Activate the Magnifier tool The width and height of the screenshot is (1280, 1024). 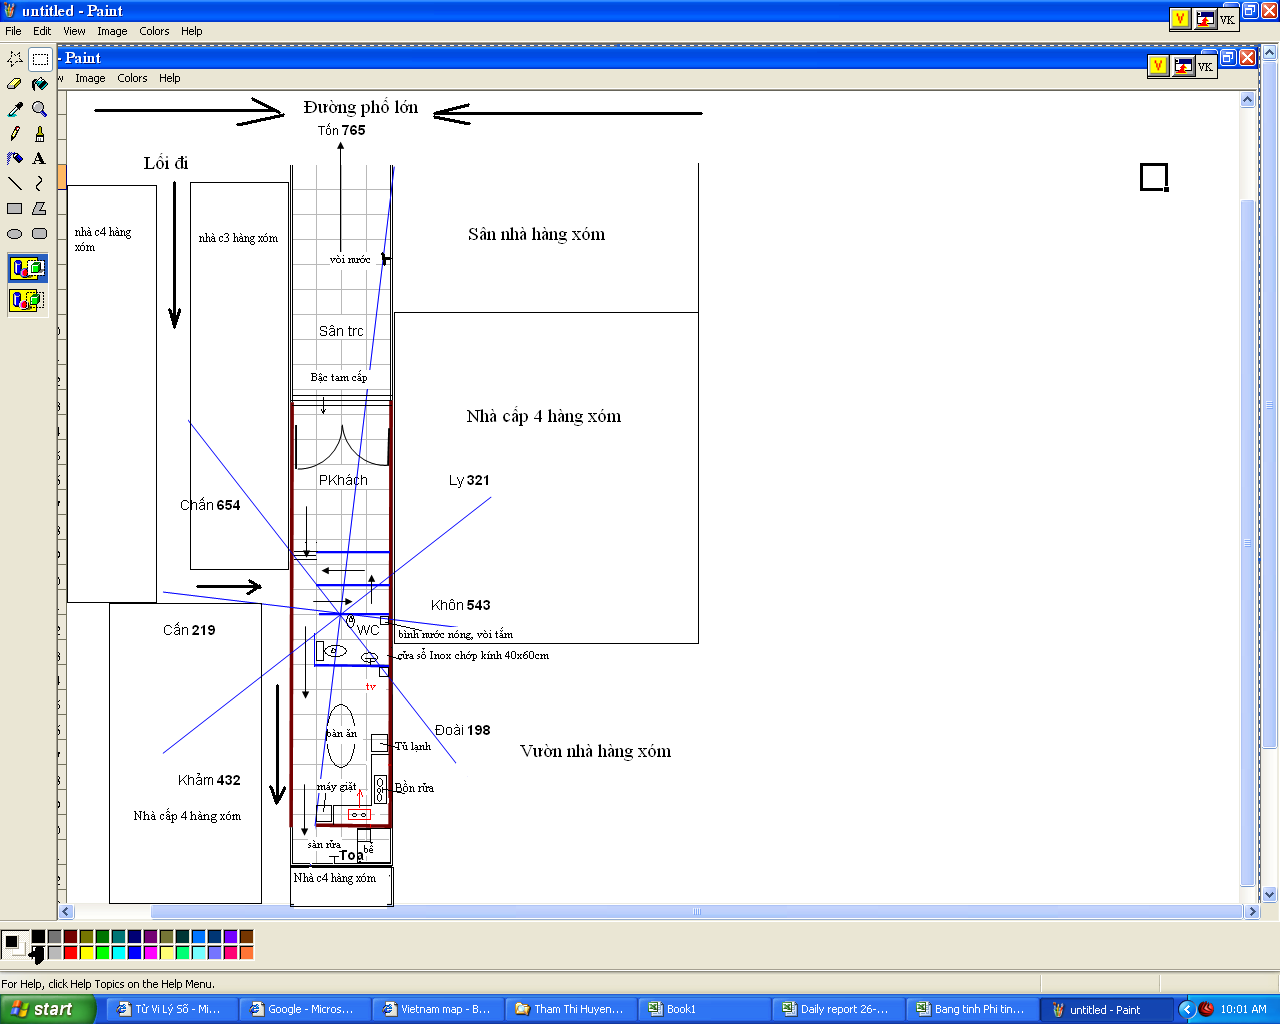click(39, 109)
